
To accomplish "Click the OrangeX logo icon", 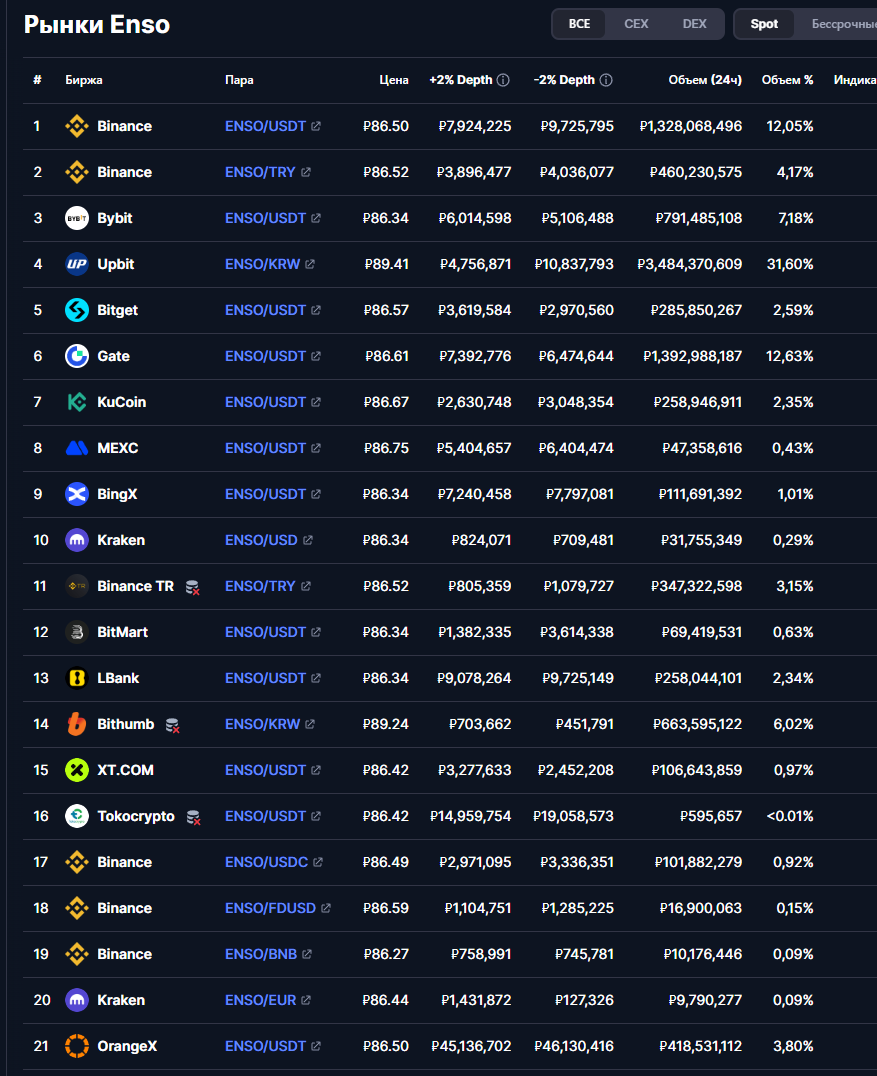I will point(77,1046).
